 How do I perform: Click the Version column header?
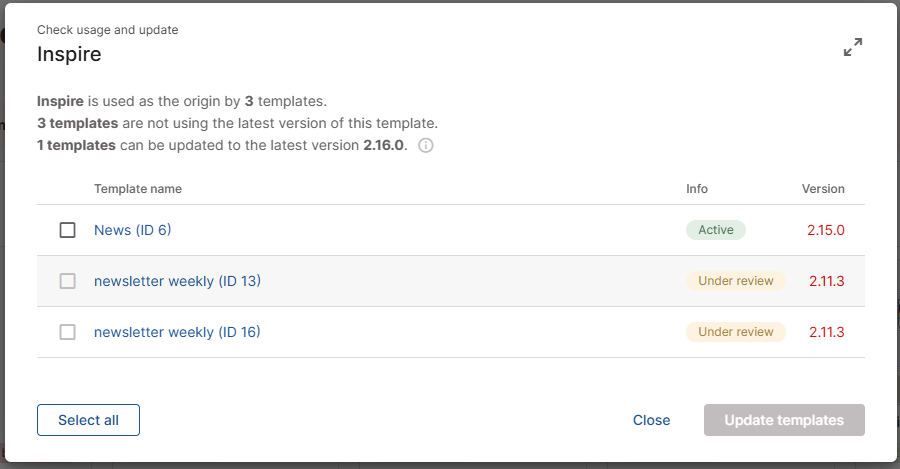823,189
